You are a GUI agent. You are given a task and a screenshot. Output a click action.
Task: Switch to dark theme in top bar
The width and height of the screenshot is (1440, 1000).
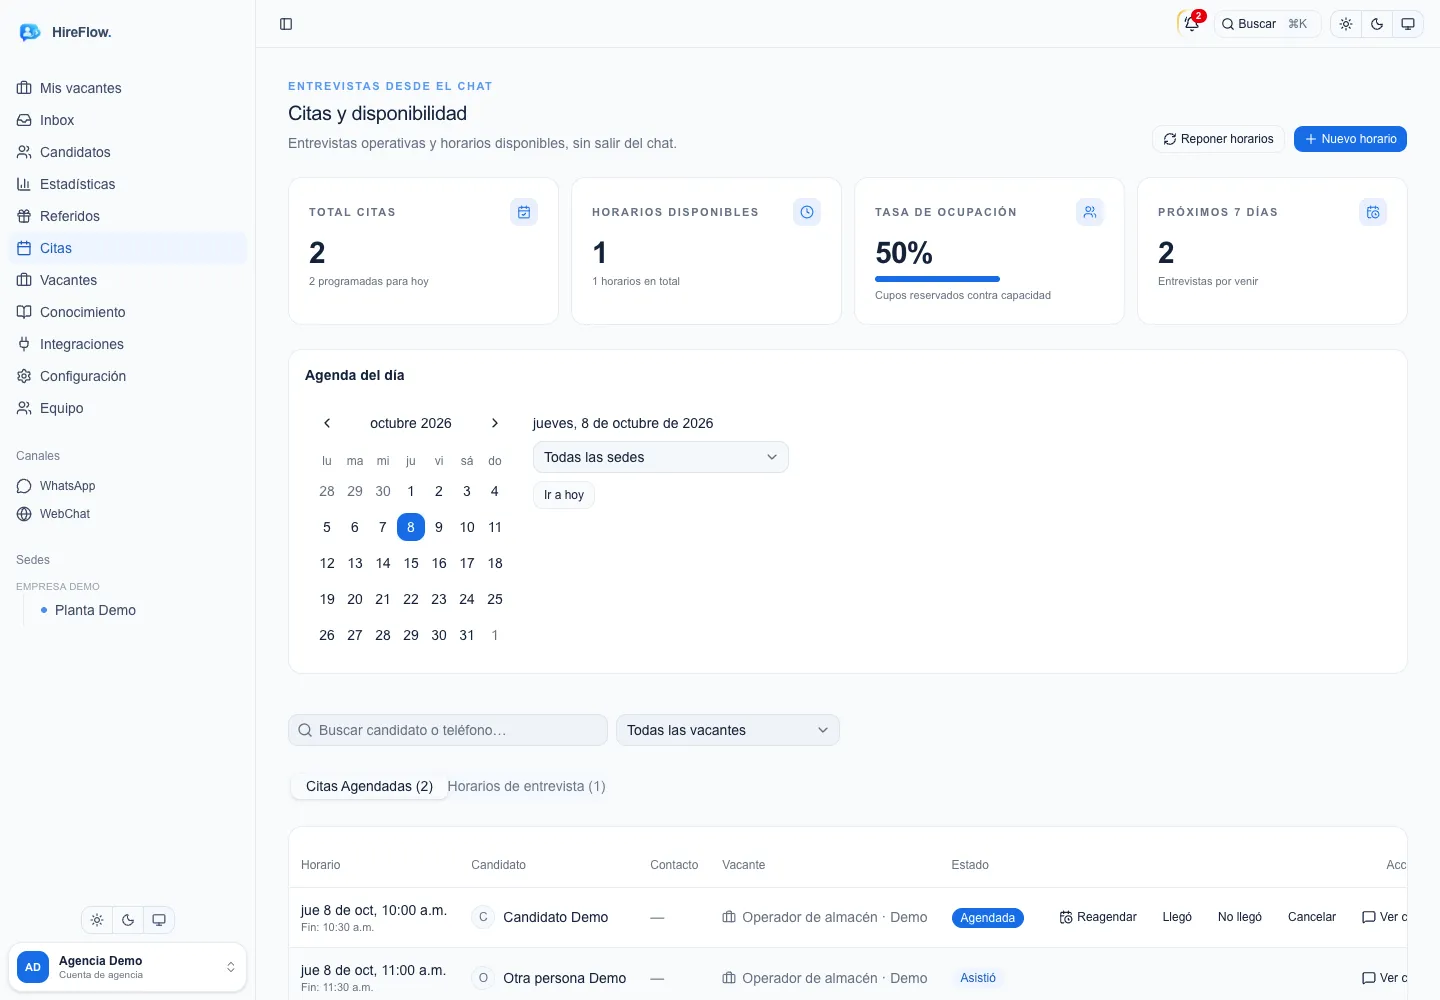(1377, 24)
